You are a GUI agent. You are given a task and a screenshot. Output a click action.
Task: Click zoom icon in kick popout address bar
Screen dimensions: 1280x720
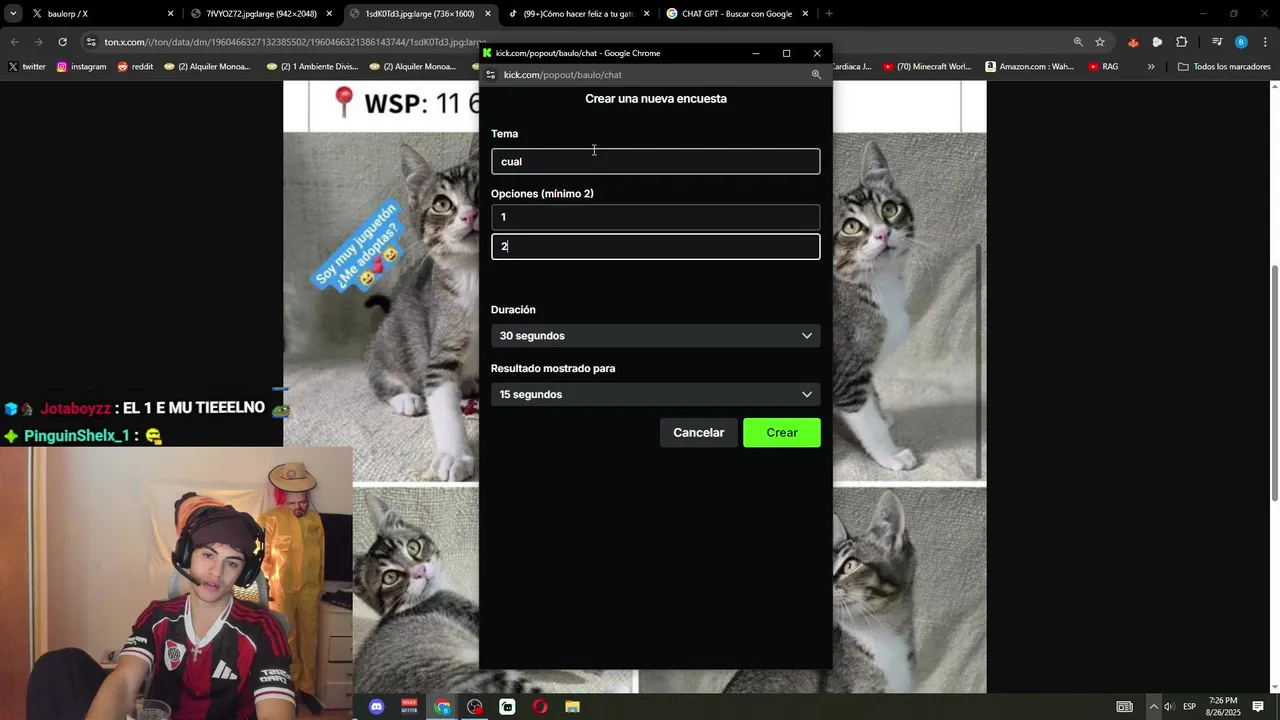816,75
